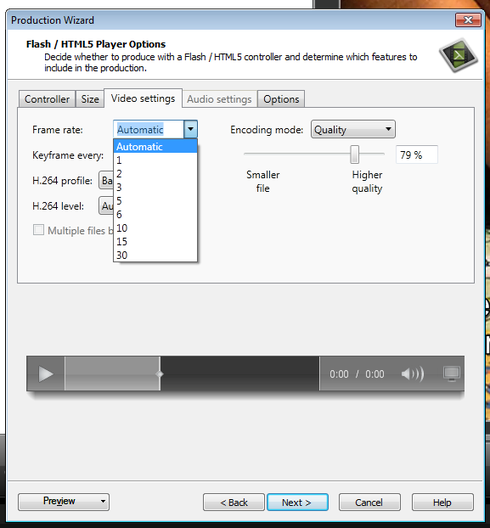Viewport: 490px width, 528px height.
Task: Select frame rate 10 from list
Action: click(155, 228)
